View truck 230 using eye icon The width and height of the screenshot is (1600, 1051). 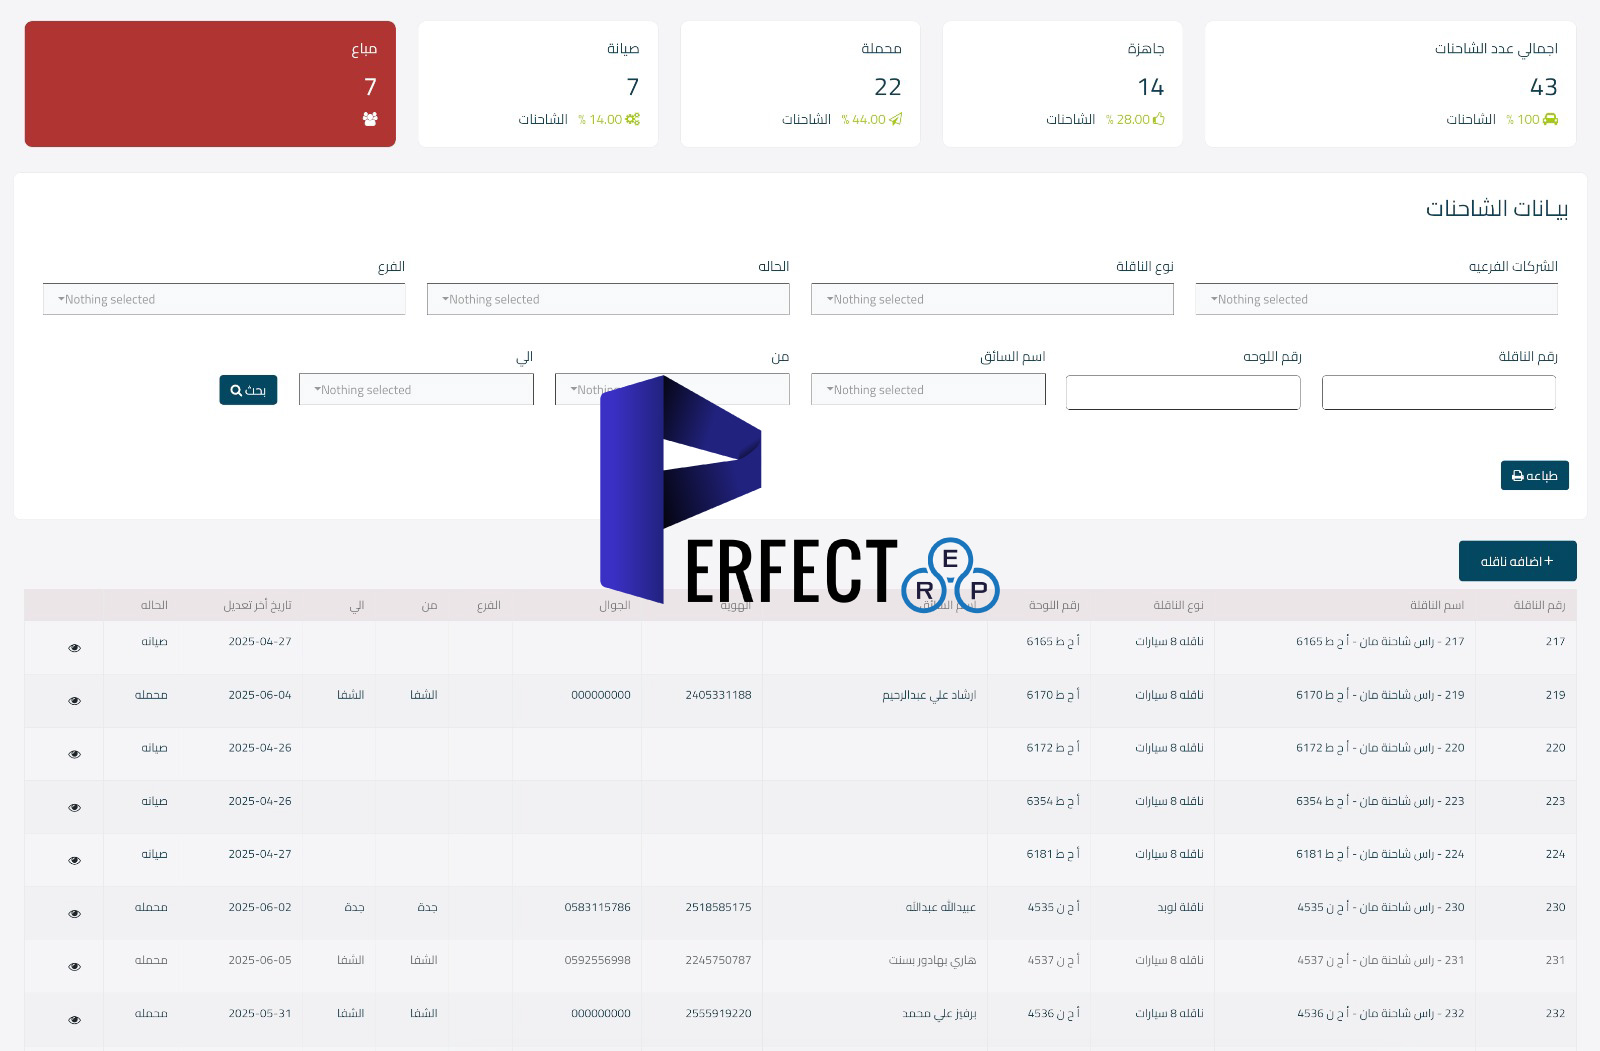click(x=74, y=914)
